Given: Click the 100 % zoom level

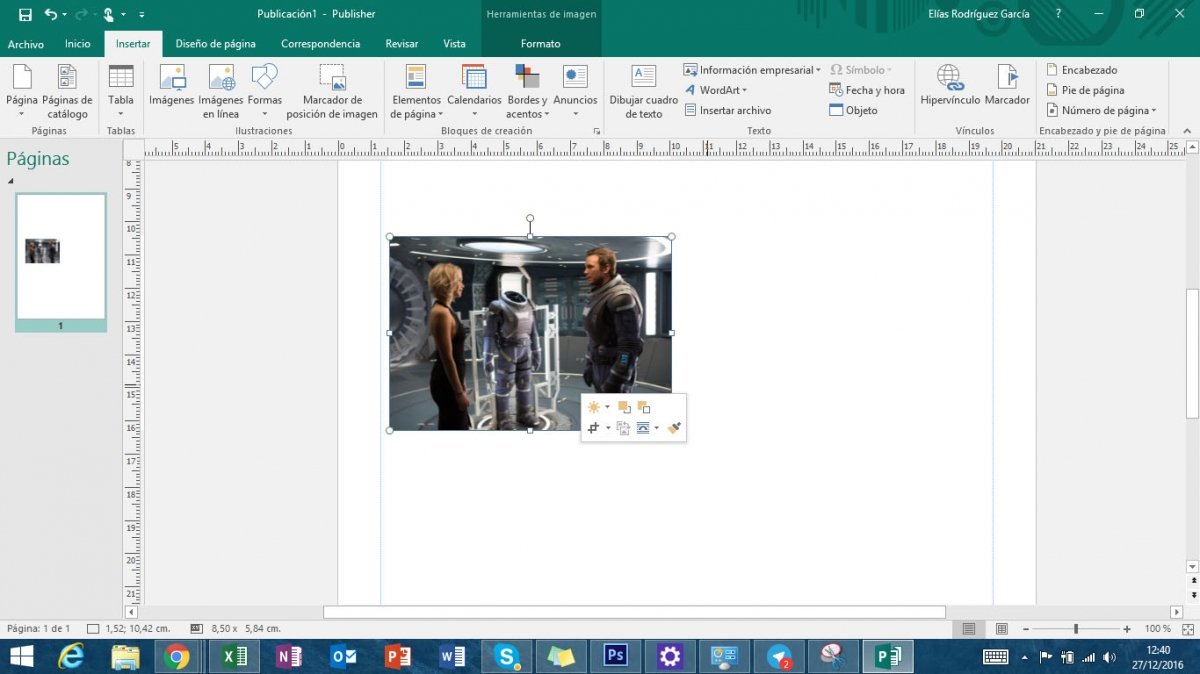Looking at the screenshot, I should coord(1158,629).
